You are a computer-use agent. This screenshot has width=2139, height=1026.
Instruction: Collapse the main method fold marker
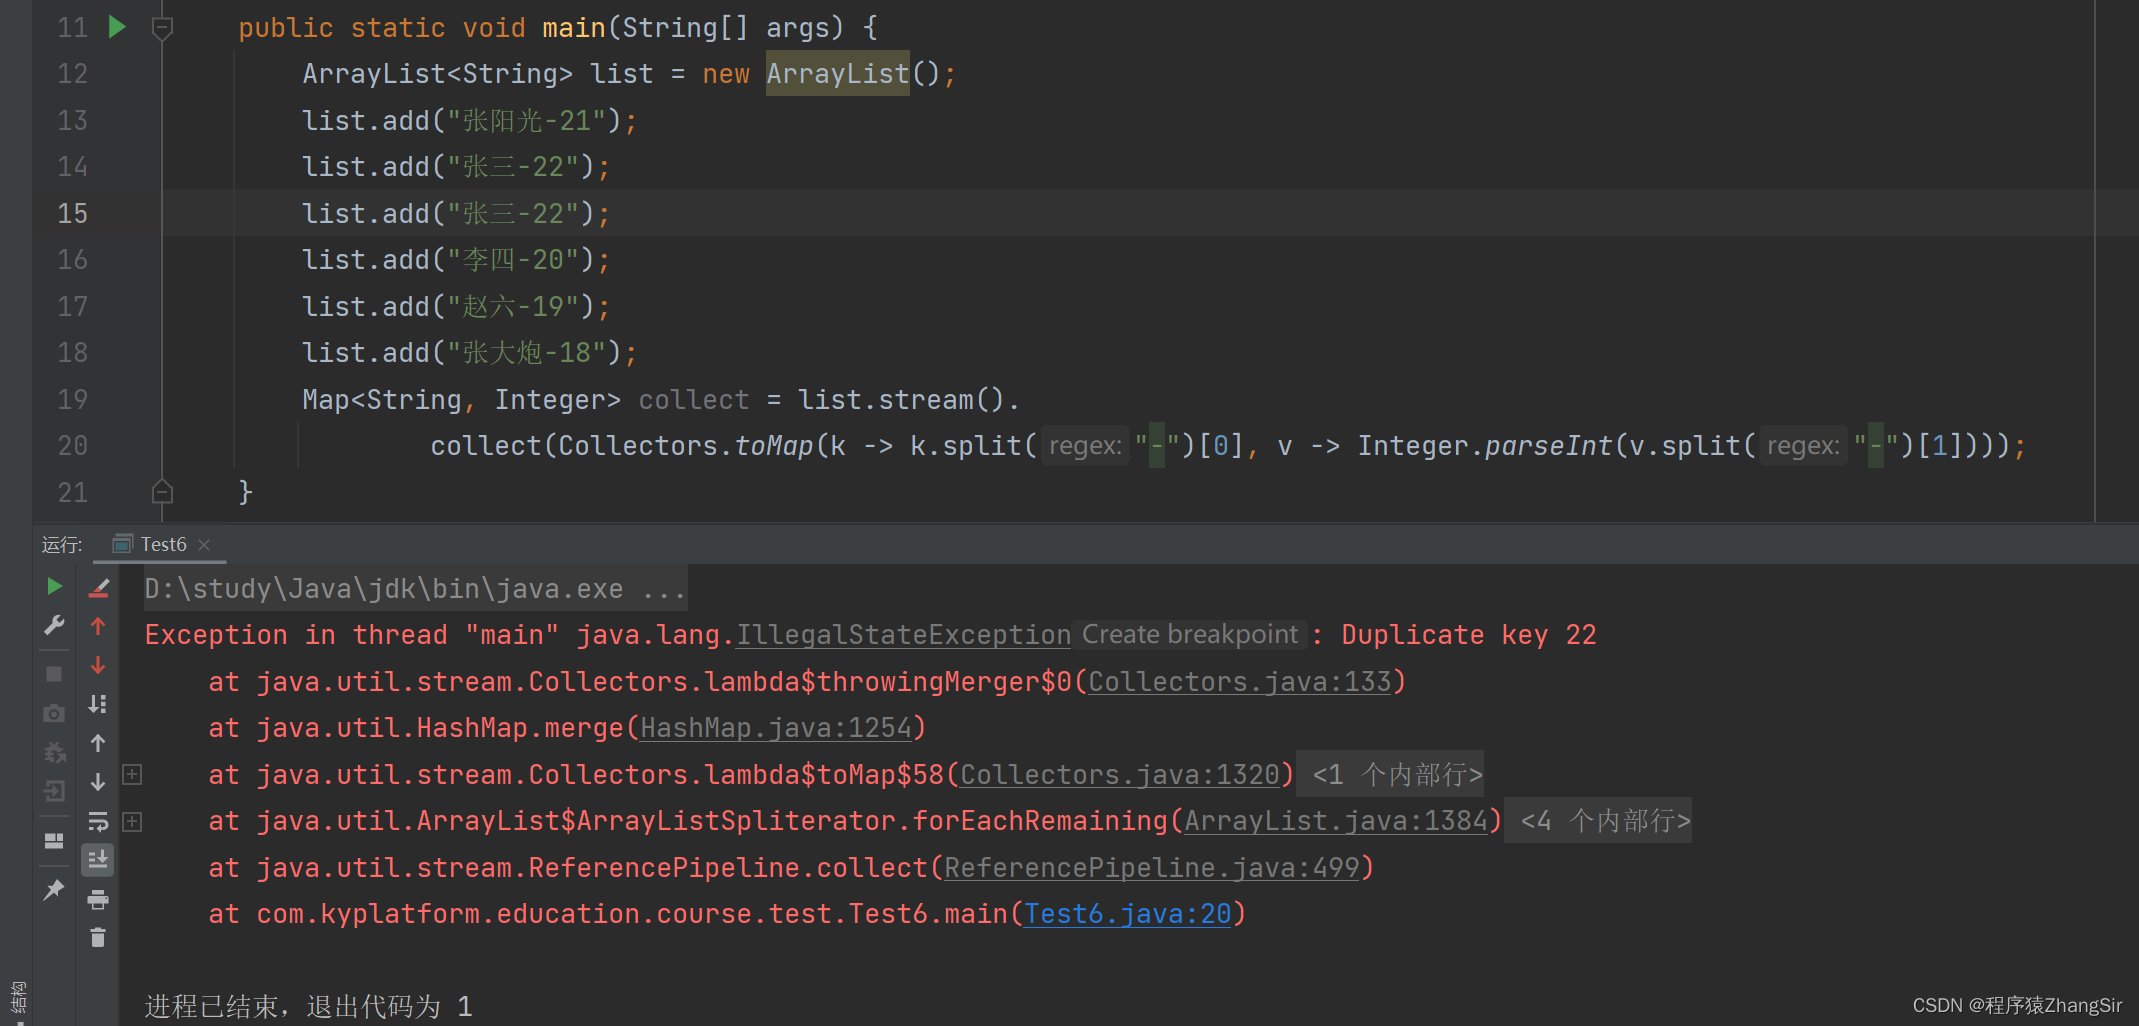click(162, 28)
